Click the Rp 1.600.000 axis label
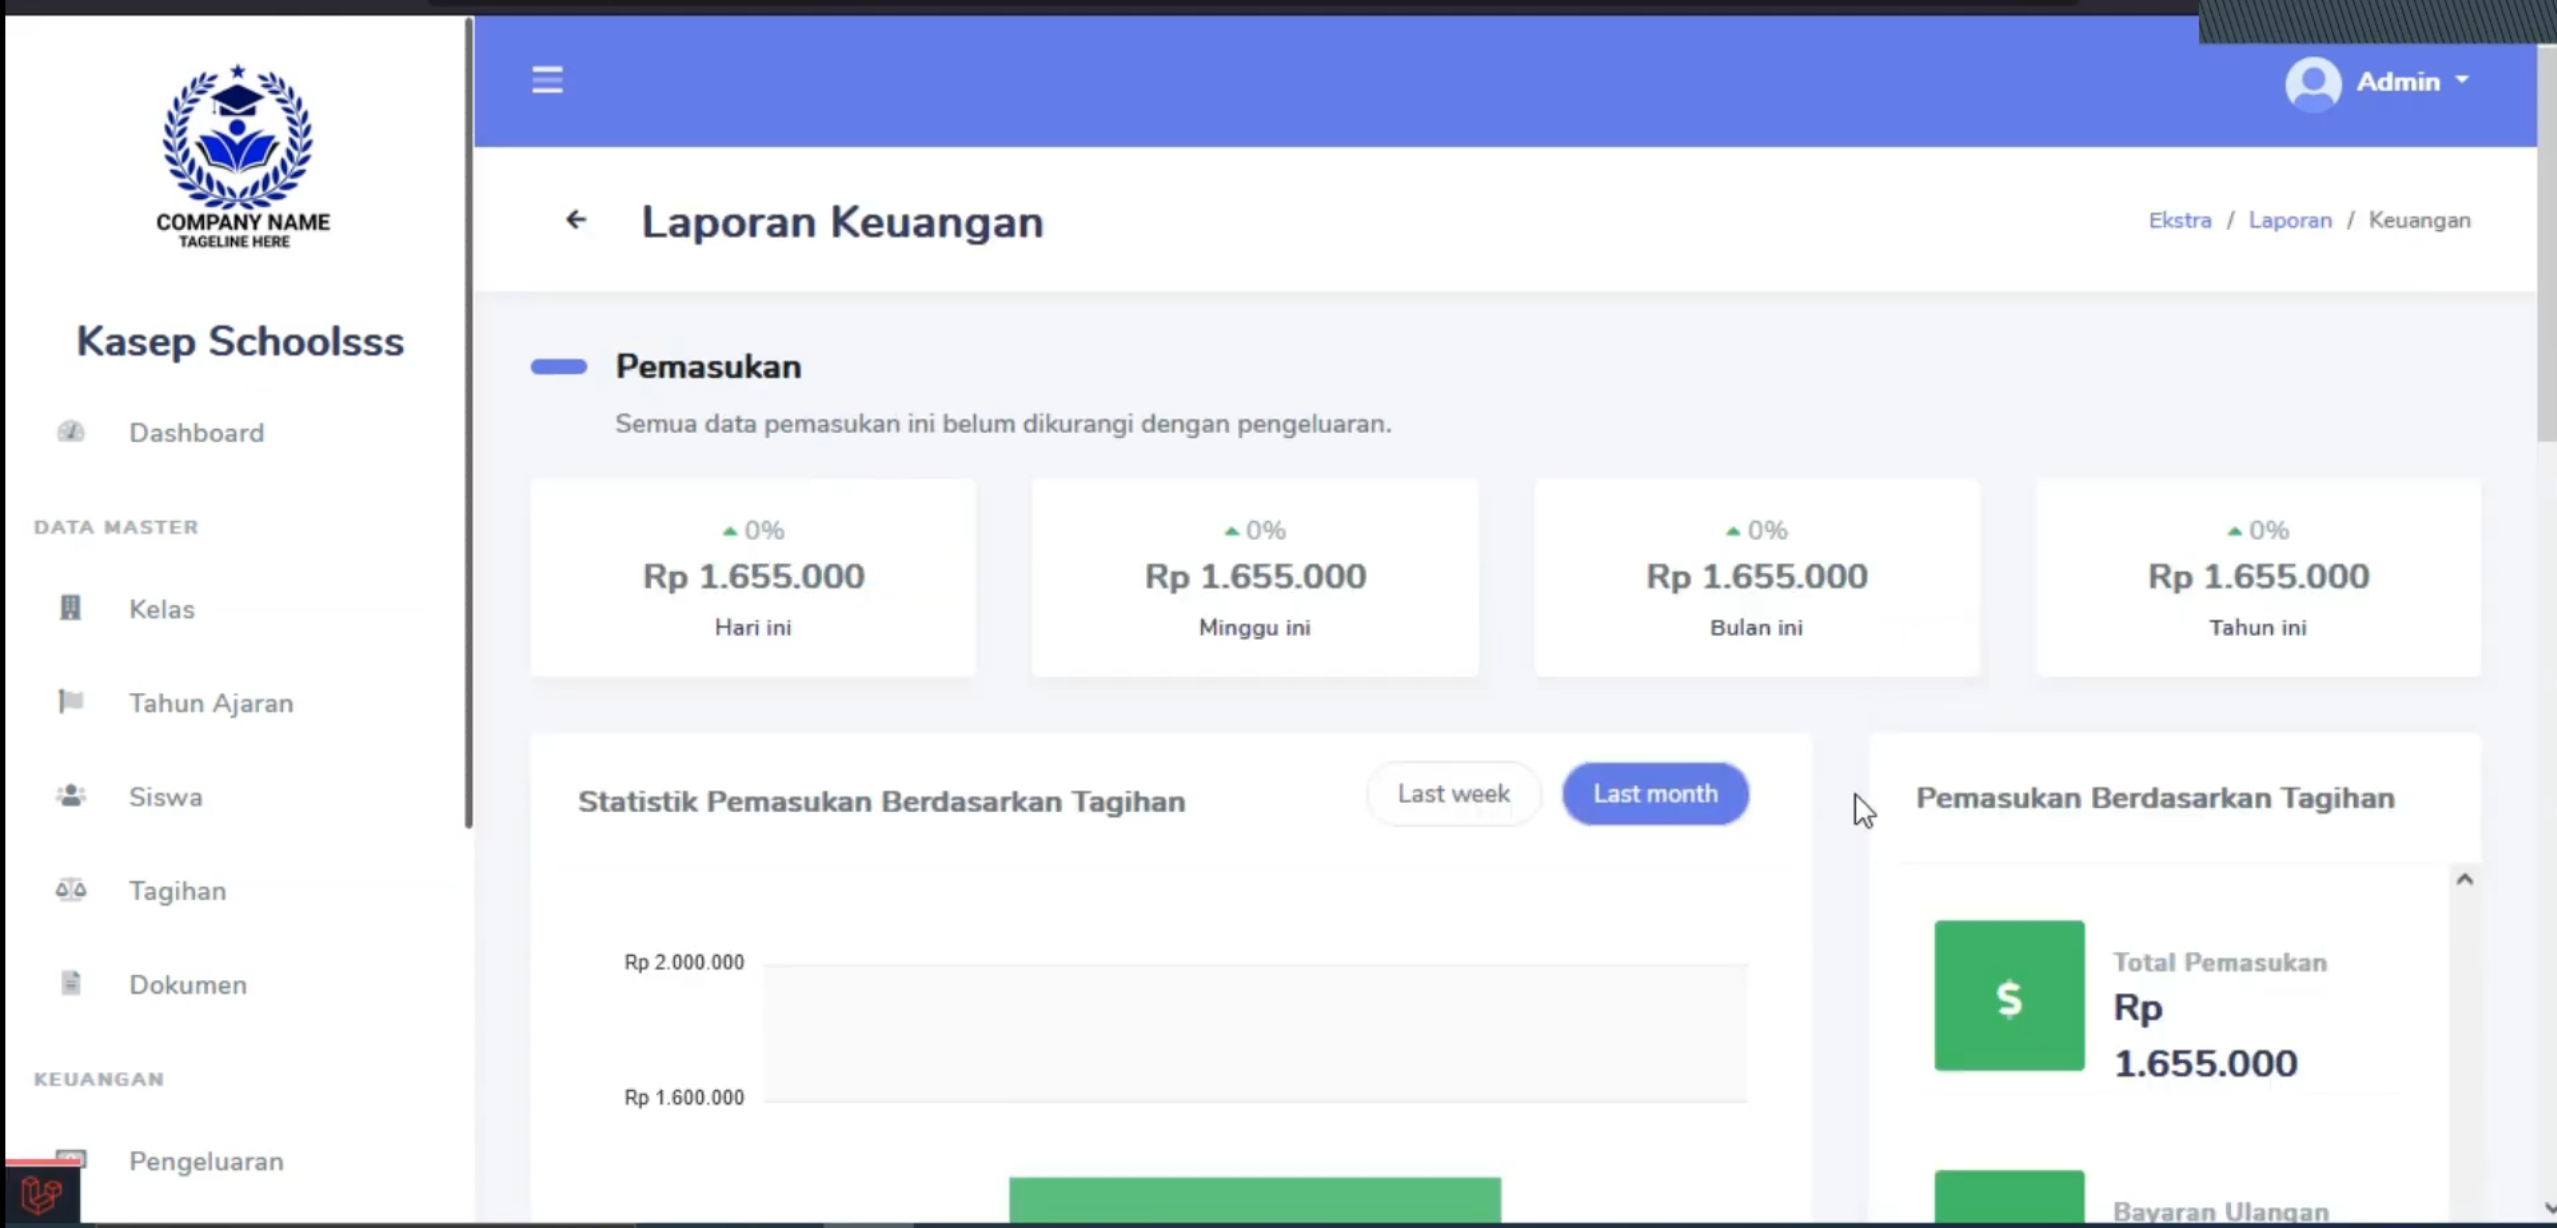This screenshot has height=1228, width=2557. tap(684, 1097)
